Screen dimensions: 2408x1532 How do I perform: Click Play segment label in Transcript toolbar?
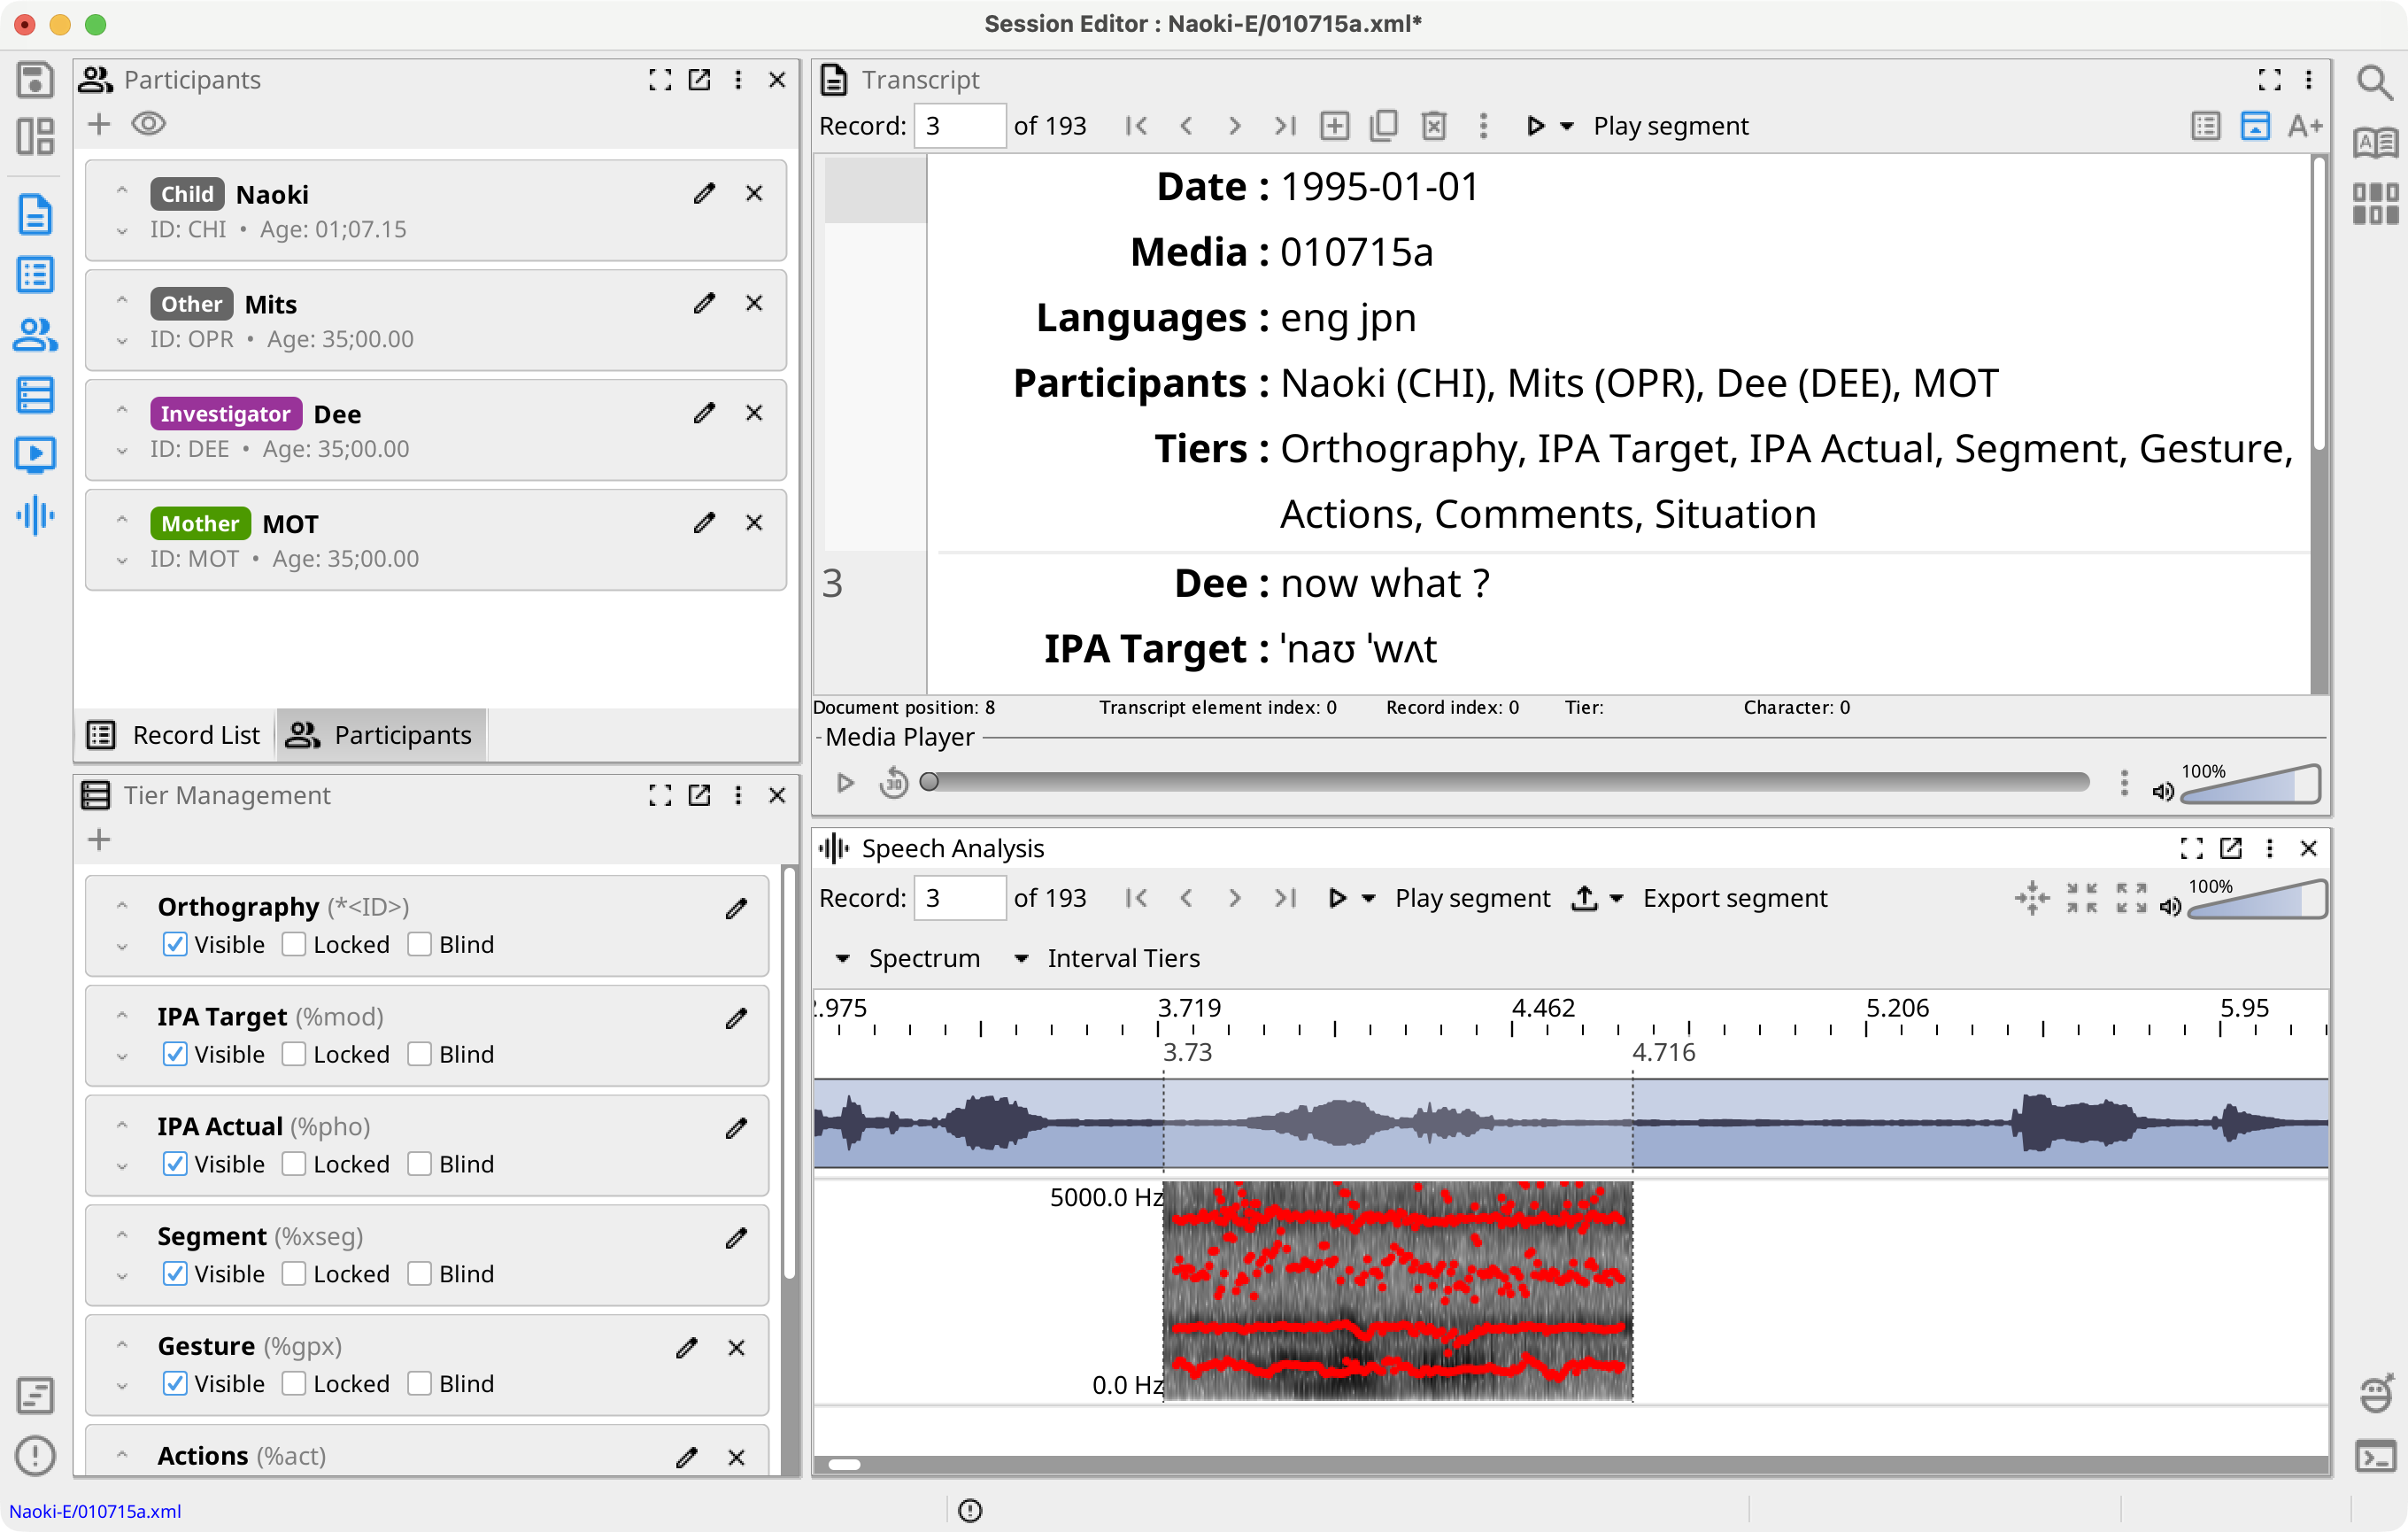pyautogui.click(x=1670, y=126)
